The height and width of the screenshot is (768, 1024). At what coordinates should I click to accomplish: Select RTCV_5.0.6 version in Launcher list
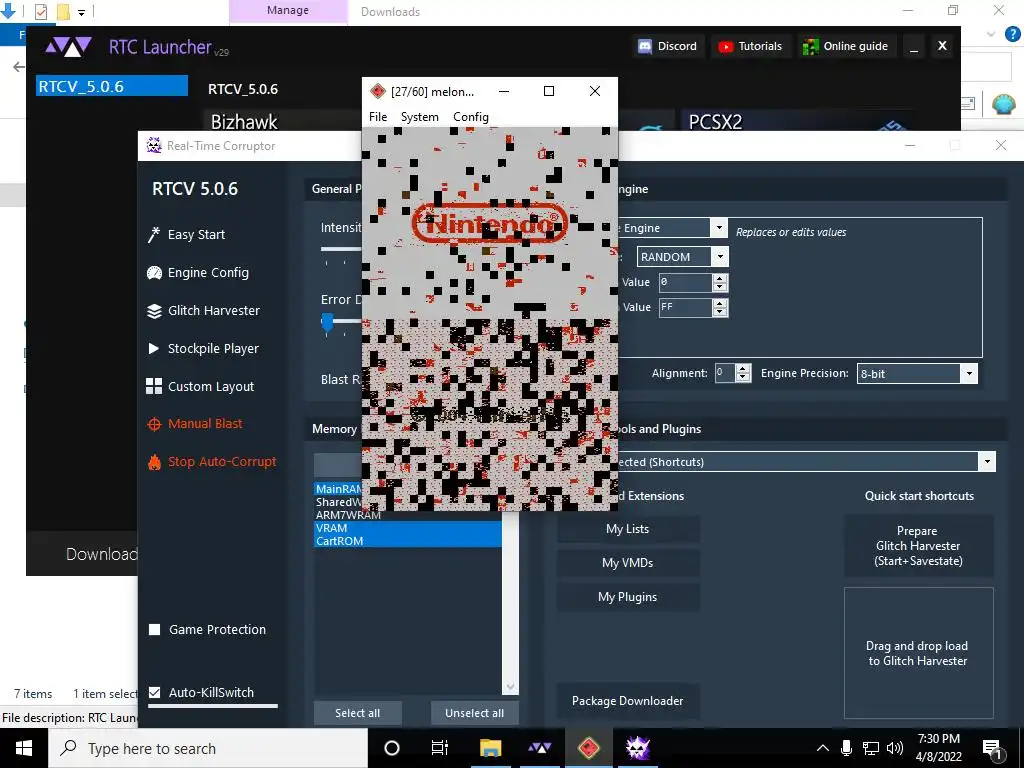pos(112,86)
